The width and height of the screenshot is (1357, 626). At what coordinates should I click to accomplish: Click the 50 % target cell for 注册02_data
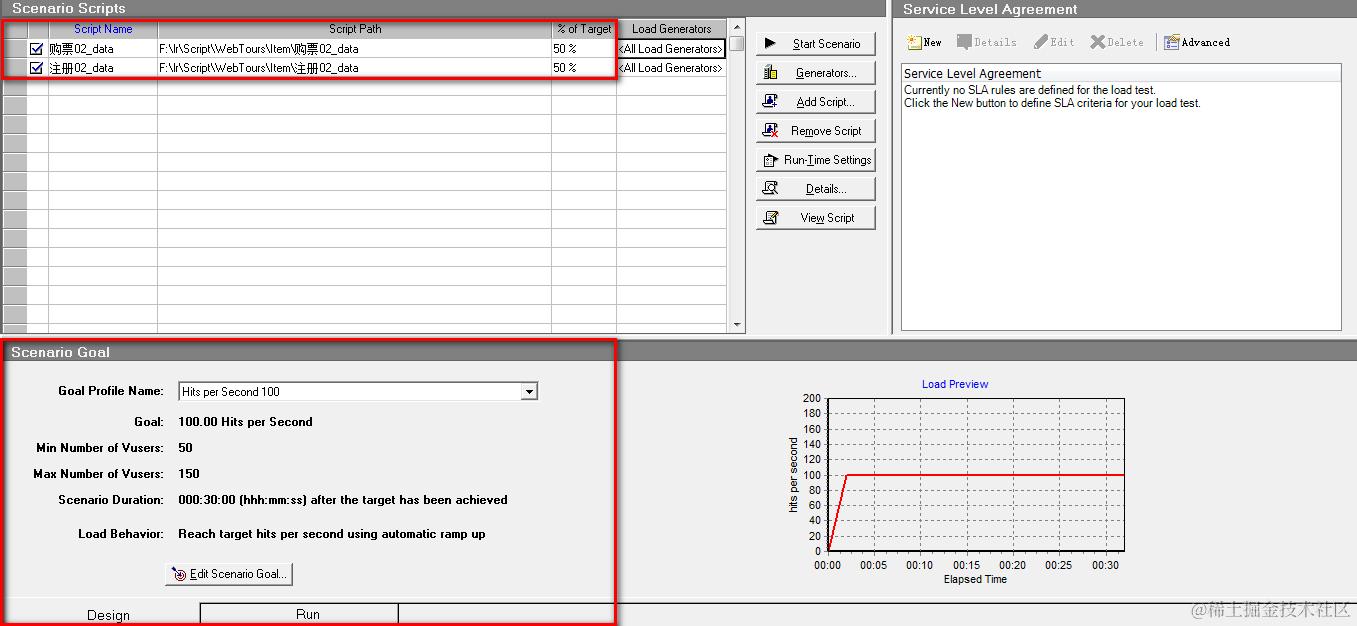tap(584, 68)
